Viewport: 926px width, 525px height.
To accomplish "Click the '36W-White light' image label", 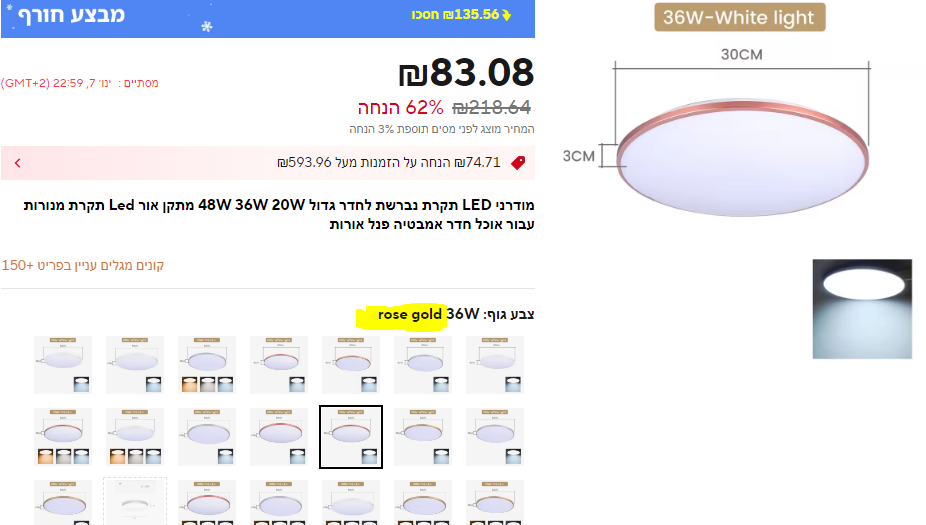I will coord(740,17).
